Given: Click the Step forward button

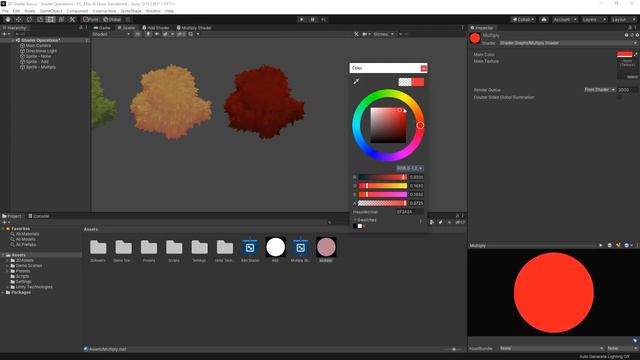Looking at the screenshot, I should pyautogui.click(x=323, y=19).
